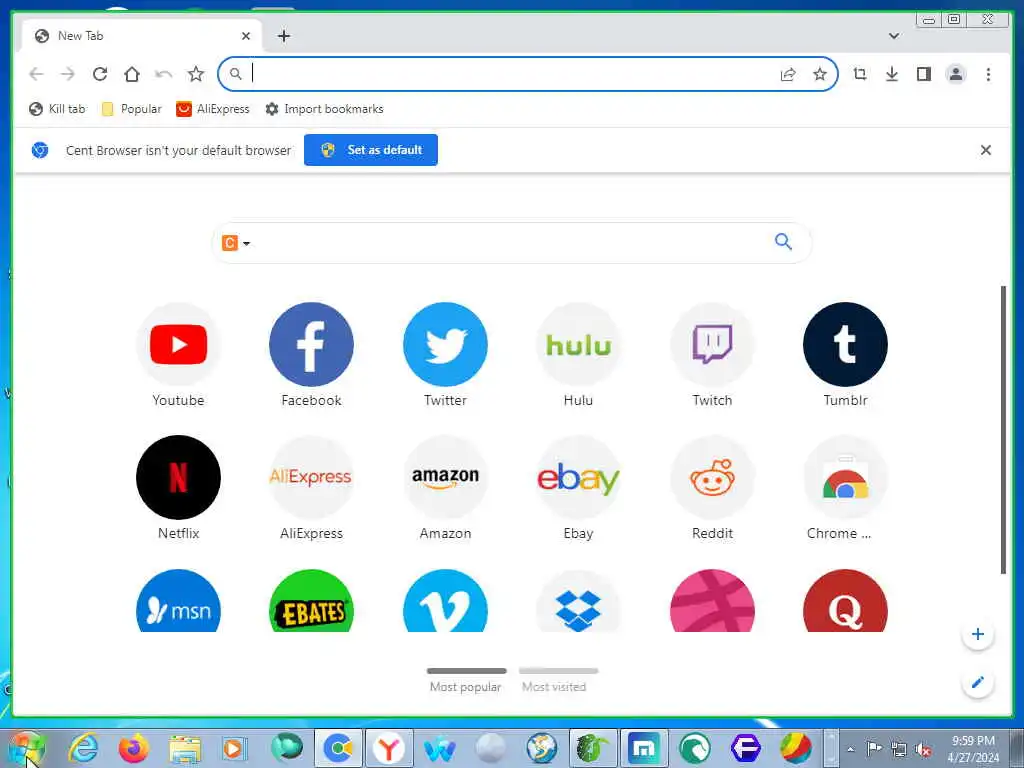The height and width of the screenshot is (768, 1024).
Task: Switch to Most visited page
Action: [558, 680]
